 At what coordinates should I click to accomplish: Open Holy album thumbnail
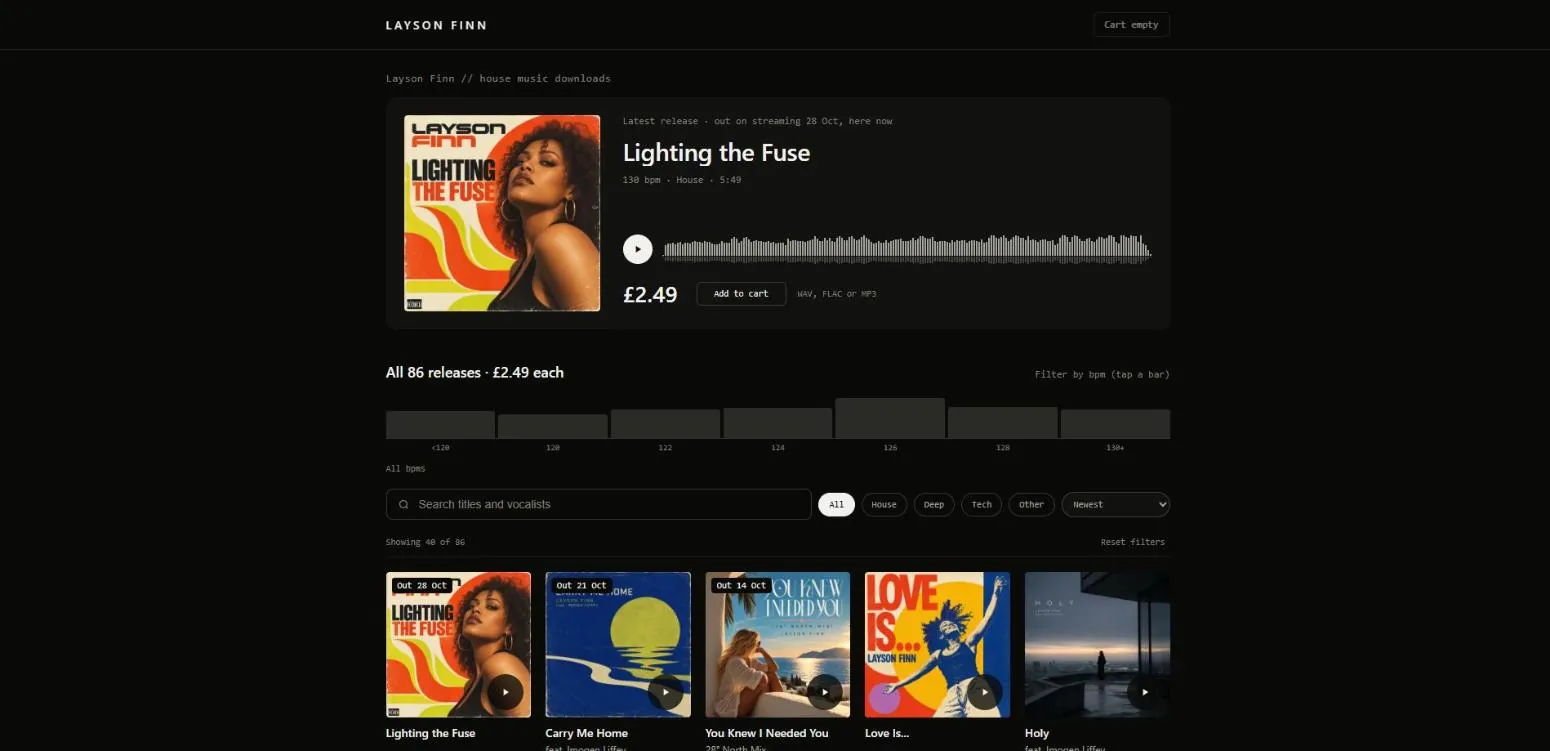[1097, 644]
